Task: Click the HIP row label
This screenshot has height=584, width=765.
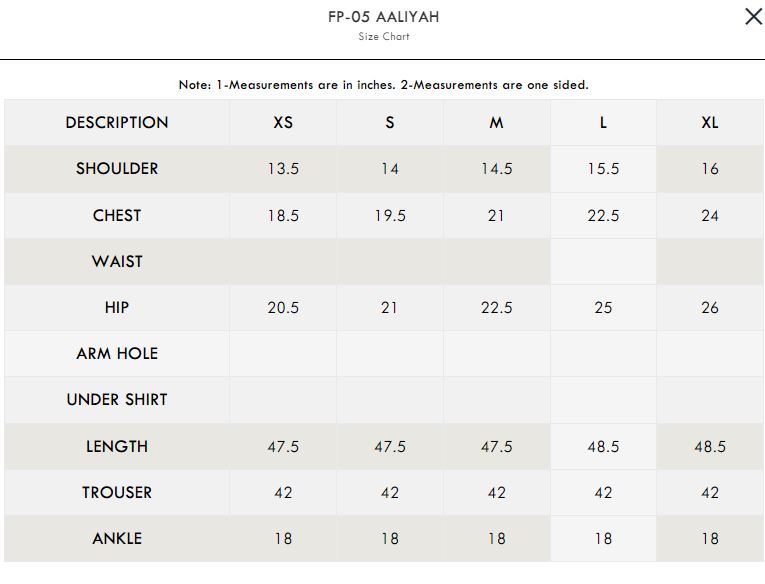Action: (117, 307)
